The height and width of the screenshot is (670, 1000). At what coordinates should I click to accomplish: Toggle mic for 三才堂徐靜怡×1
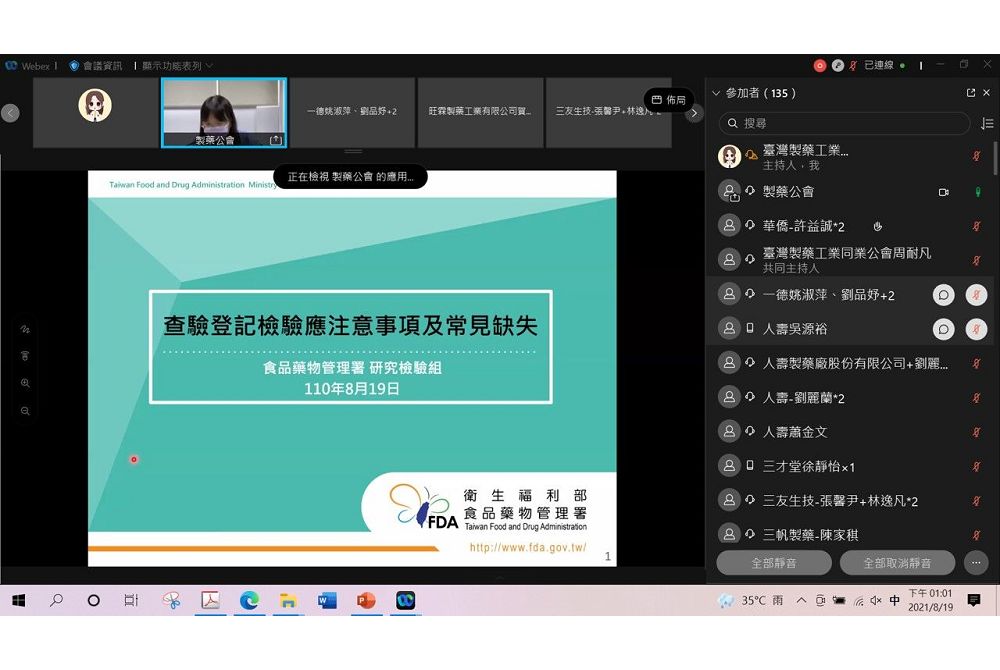tap(976, 467)
